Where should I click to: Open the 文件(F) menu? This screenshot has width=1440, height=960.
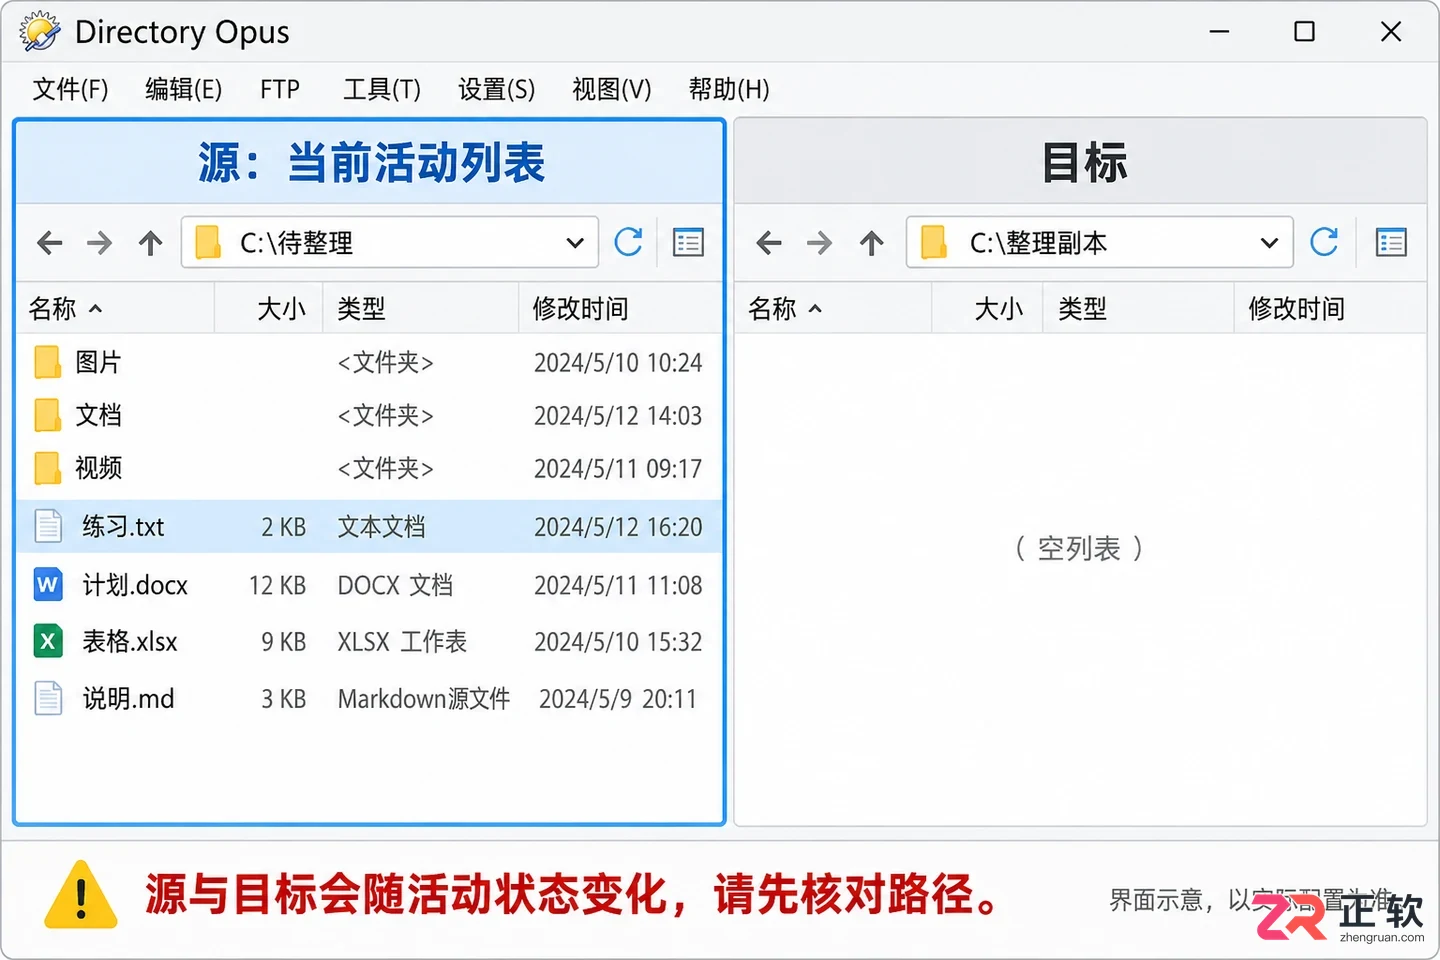coord(70,90)
